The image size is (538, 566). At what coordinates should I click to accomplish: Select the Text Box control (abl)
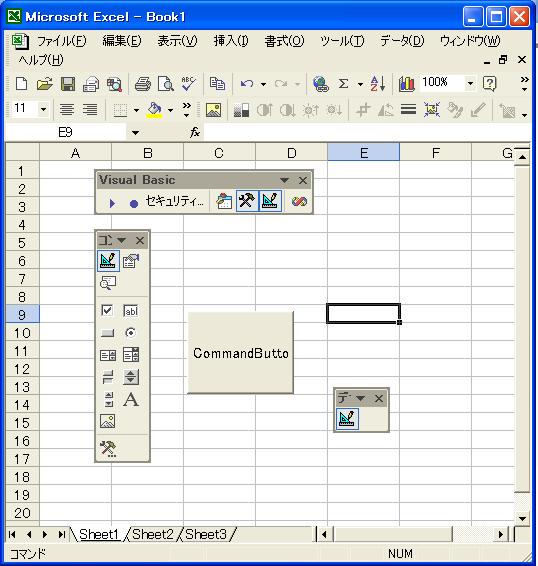pos(130,311)
